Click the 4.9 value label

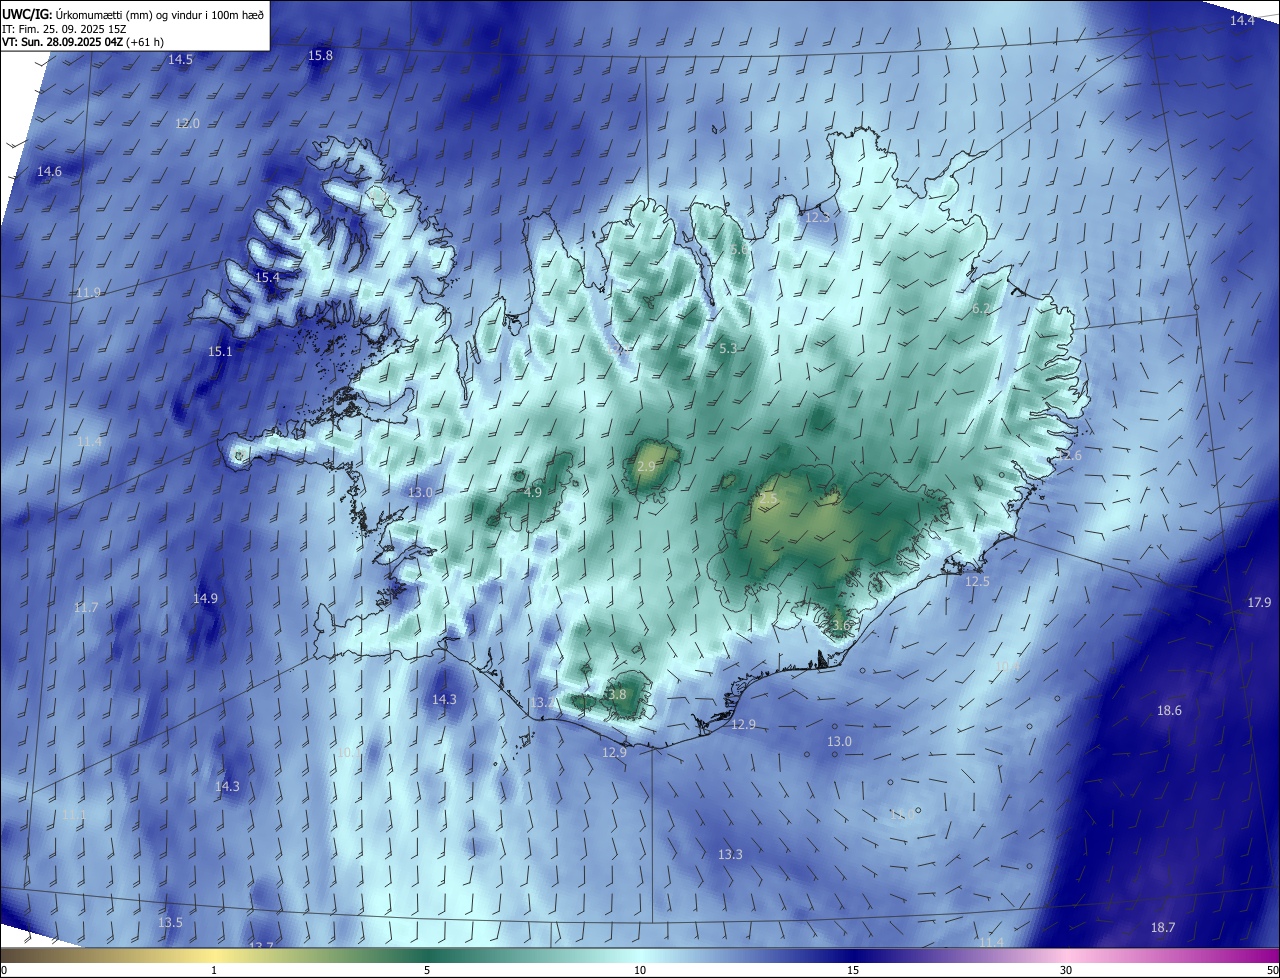click(533, 493)
